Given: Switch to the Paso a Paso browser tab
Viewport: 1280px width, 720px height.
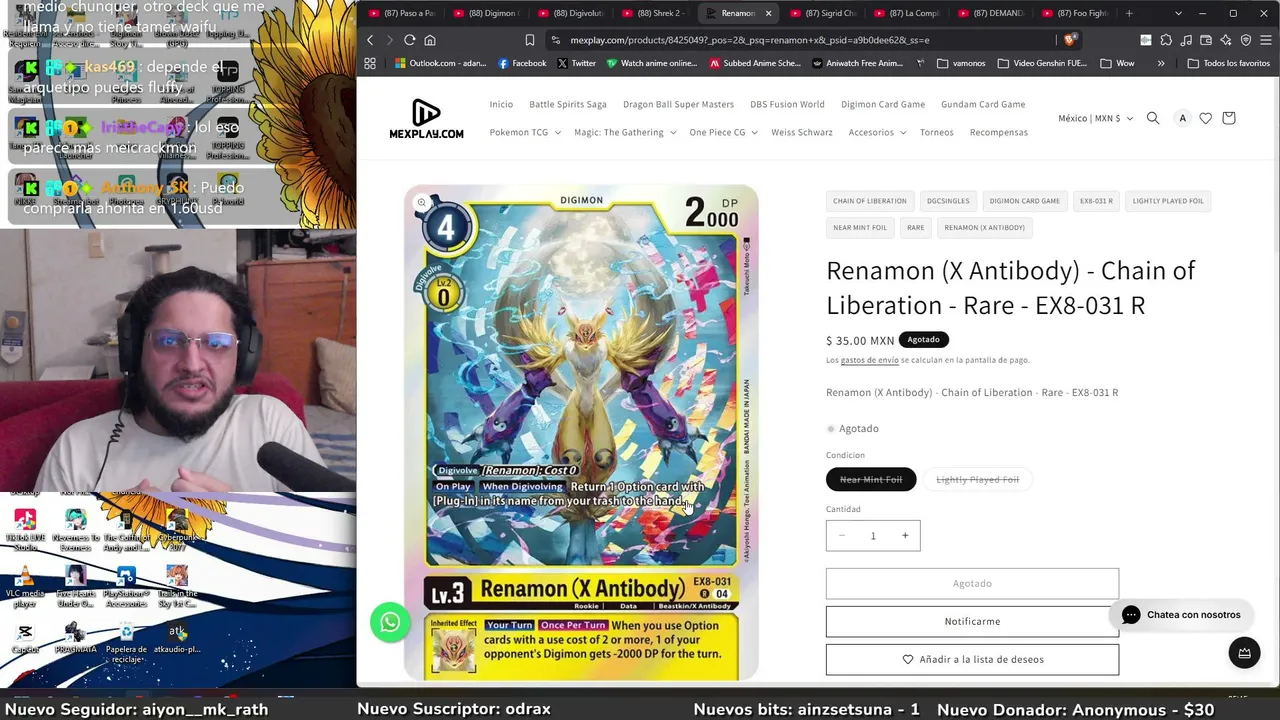Looking at the screenshot, I should pyautogui.click(x=401, y=13).
